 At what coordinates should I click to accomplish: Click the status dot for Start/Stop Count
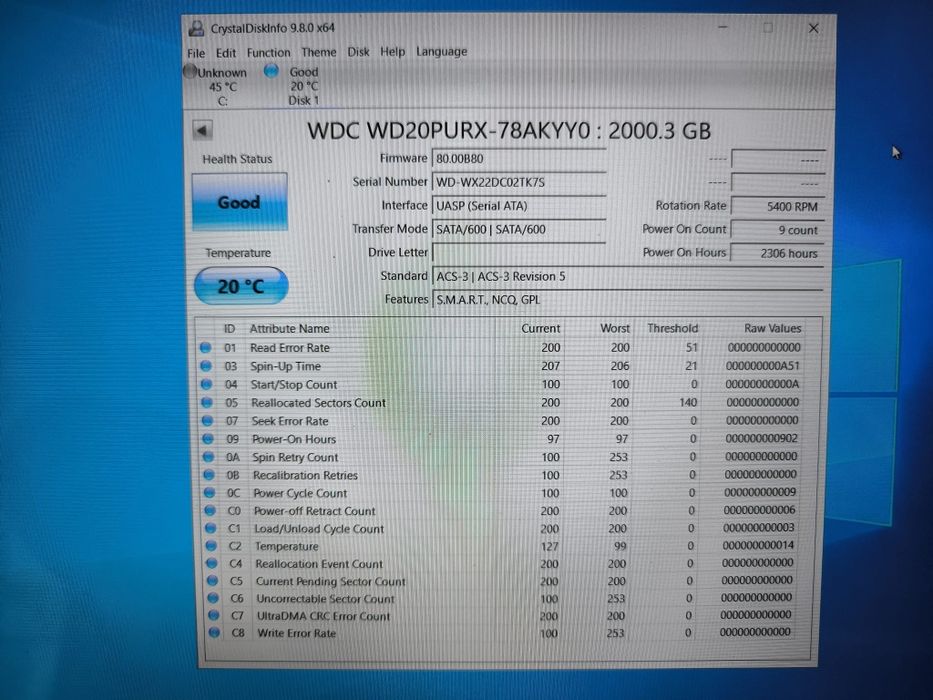206,385
